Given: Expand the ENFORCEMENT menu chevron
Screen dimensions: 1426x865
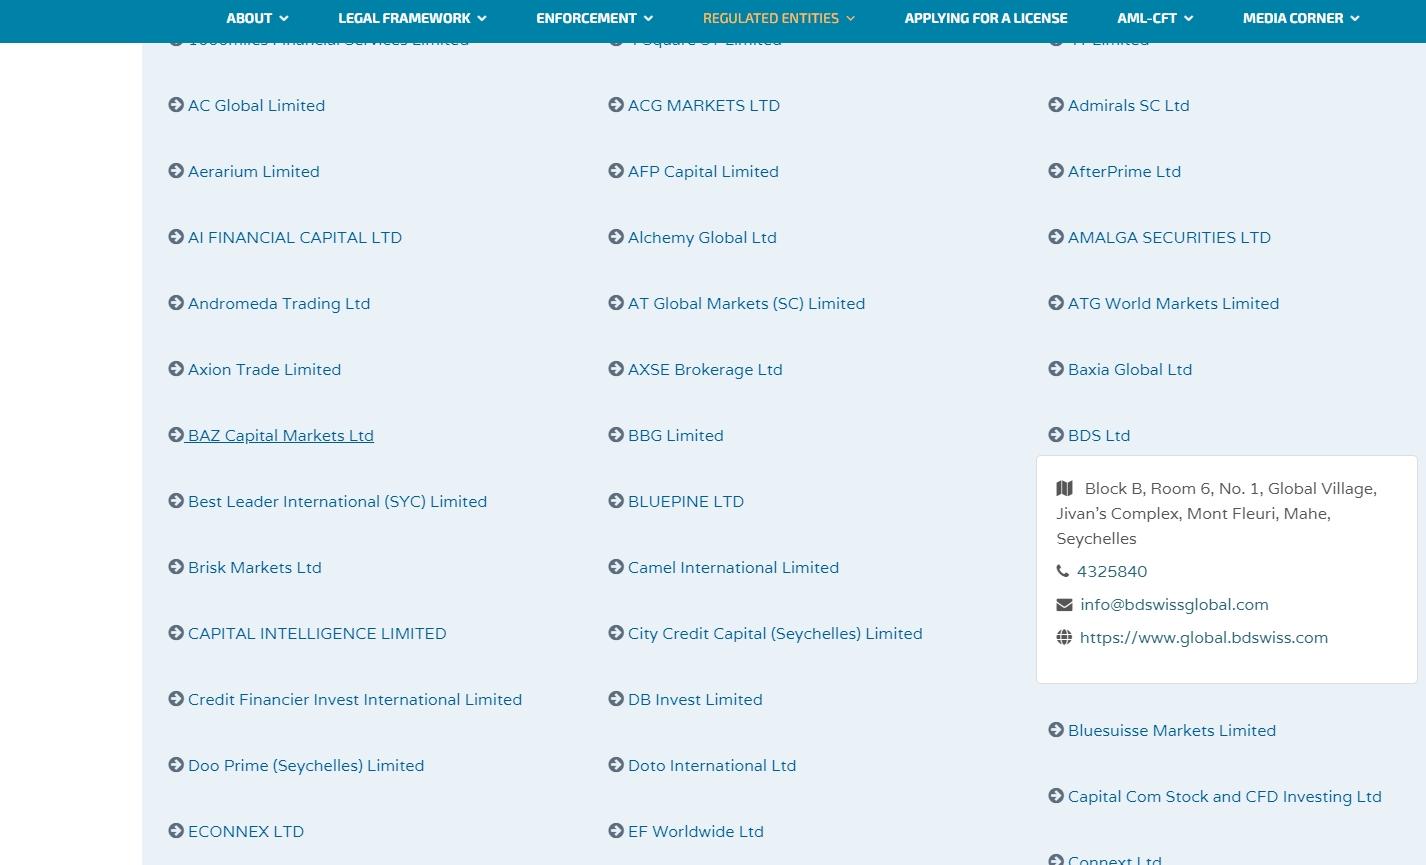Looking at the screenshot, I should [x=648, y=18].
